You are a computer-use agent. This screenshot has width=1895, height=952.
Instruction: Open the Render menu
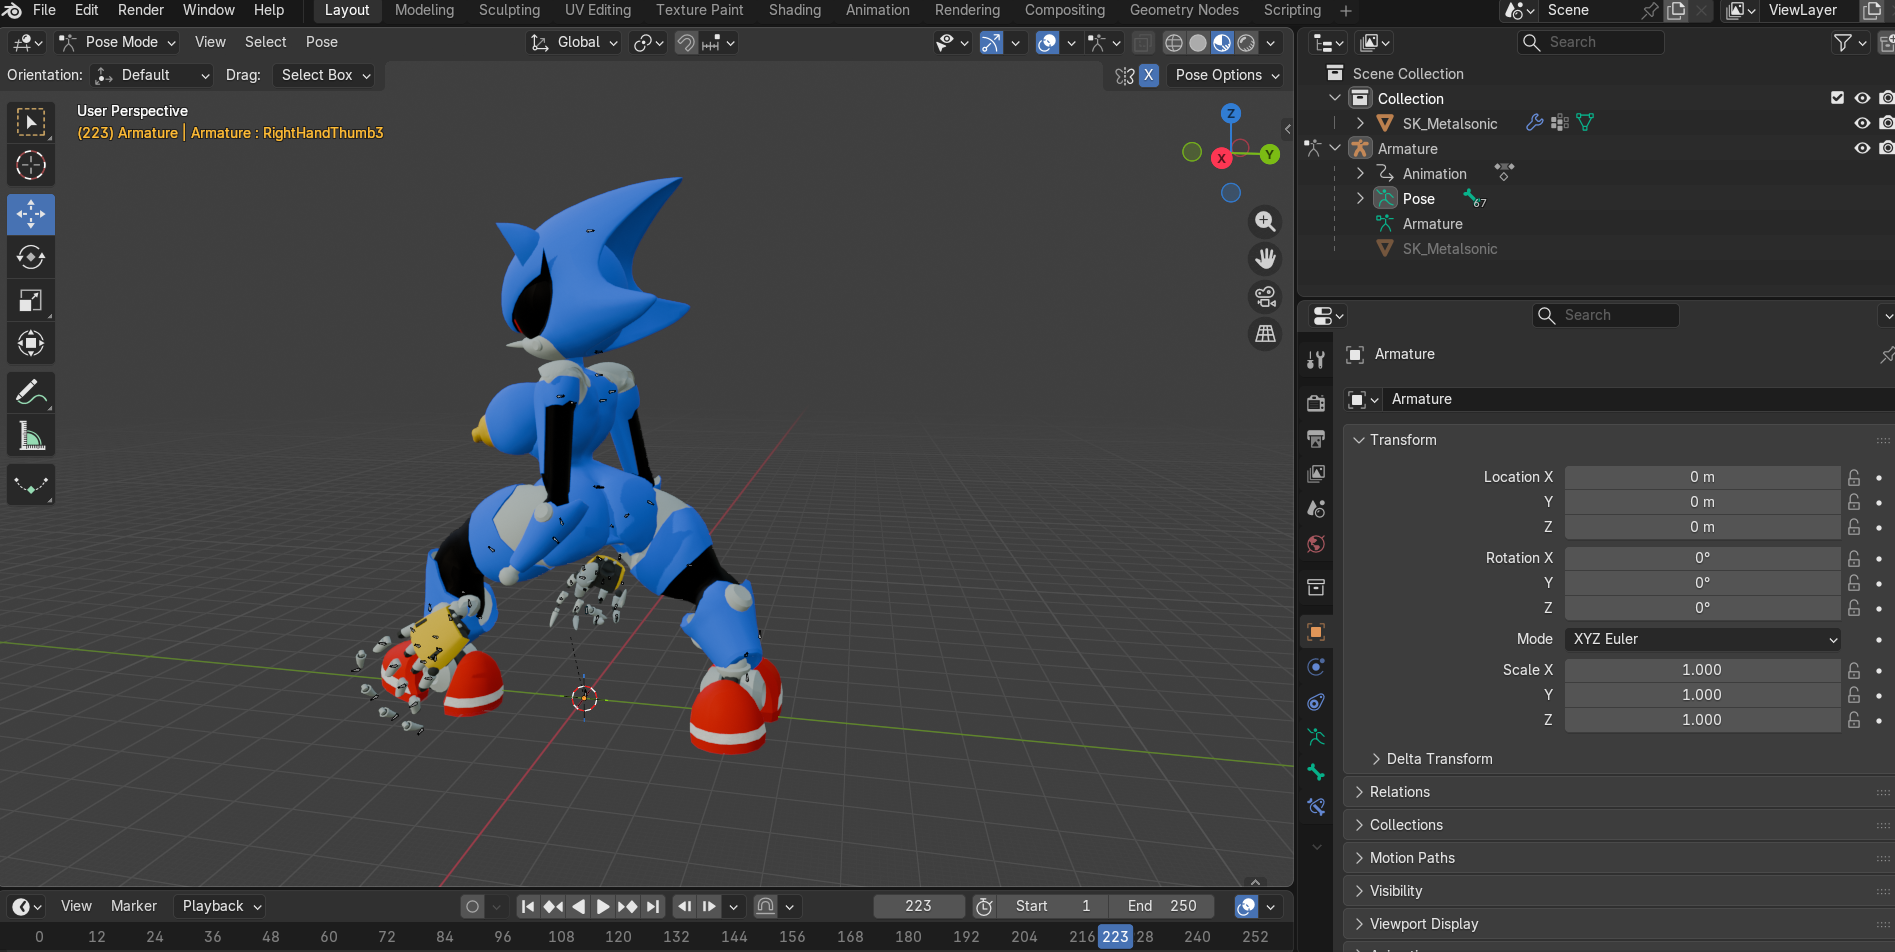tap(141, 10)
